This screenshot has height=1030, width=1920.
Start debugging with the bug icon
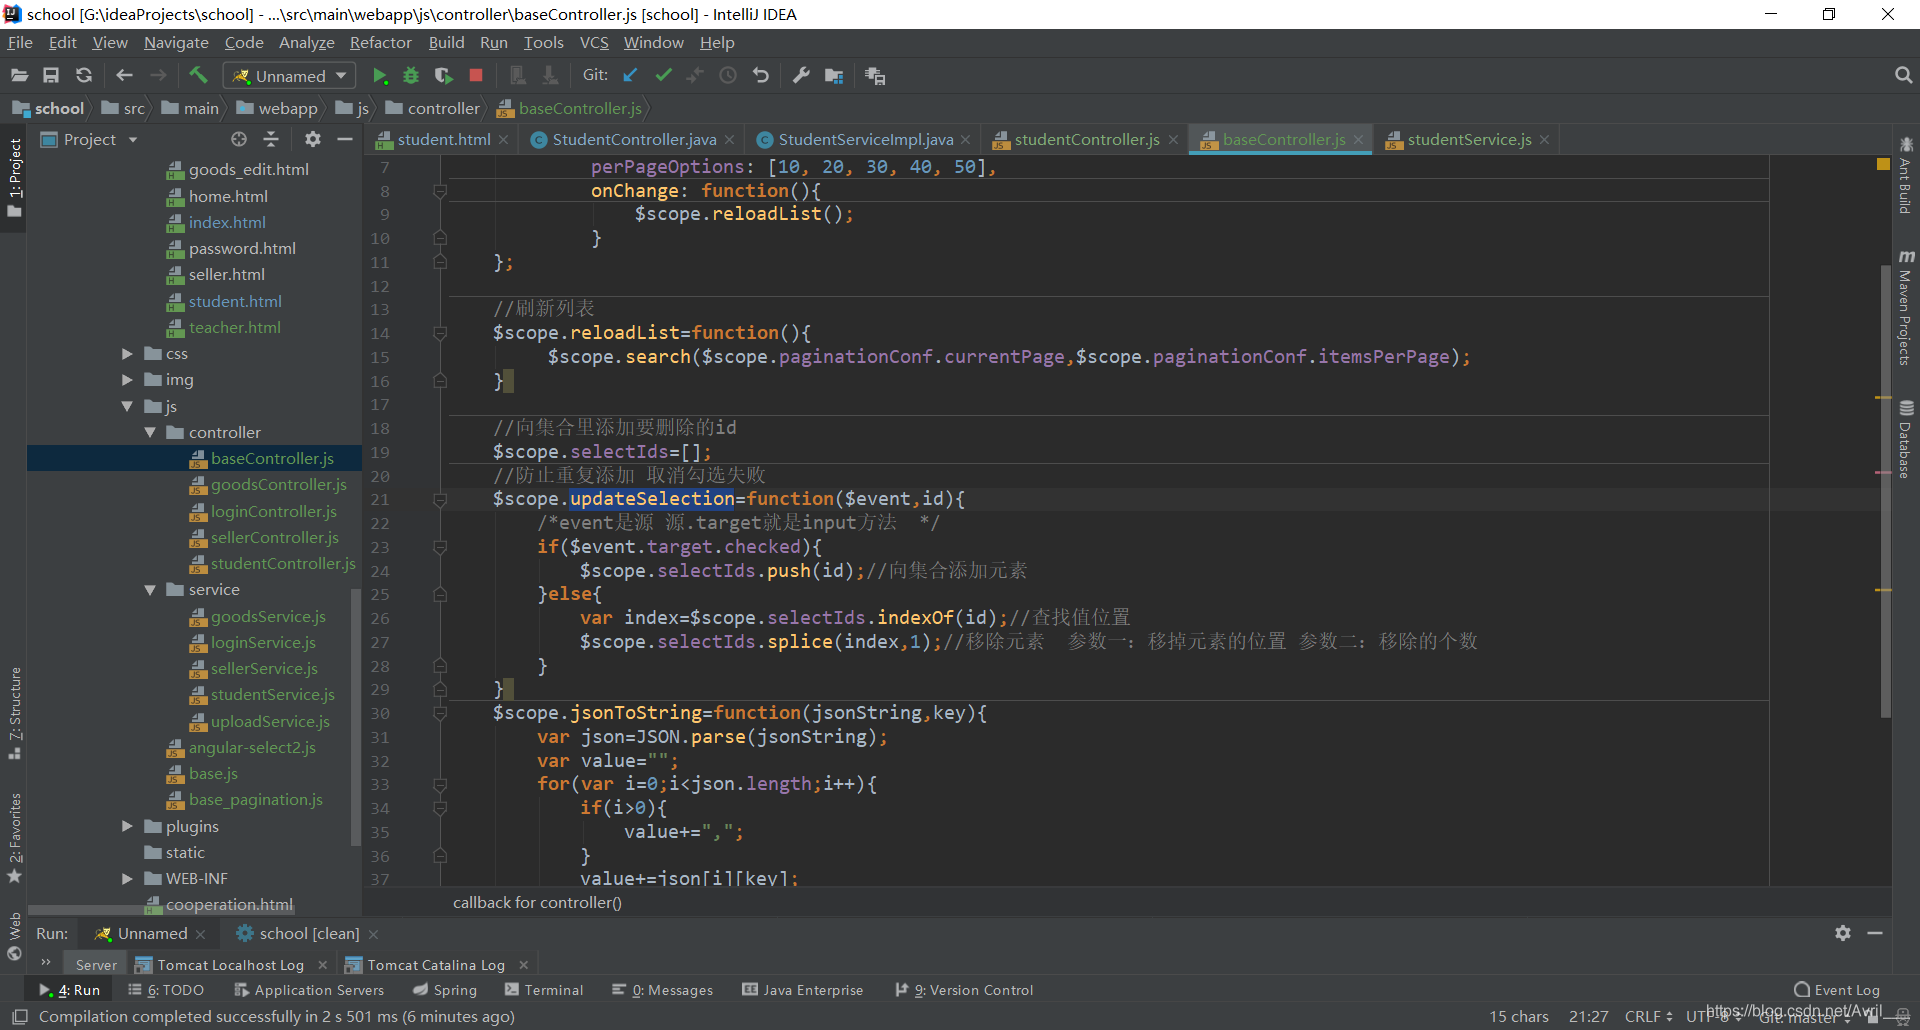coord(411,75)
